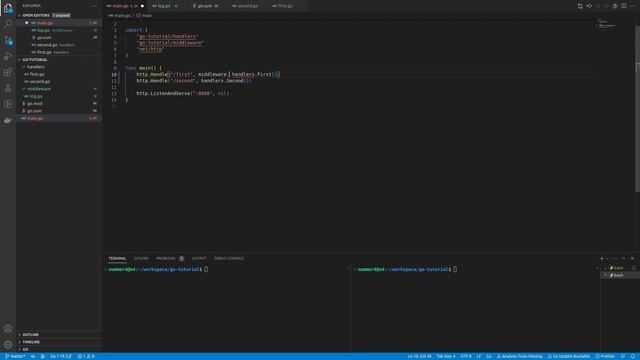Open the Source Control view
Screen dimensions: 640x360
(8, 40)
